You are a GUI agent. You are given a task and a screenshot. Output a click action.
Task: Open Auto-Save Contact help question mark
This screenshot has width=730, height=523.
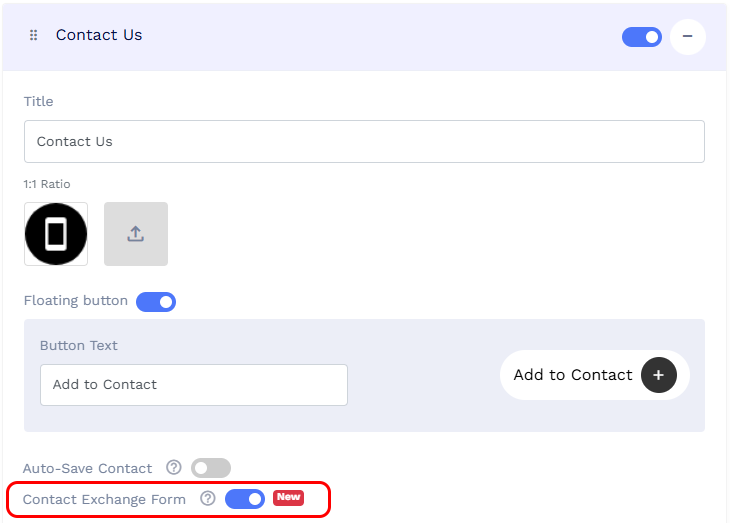(x=174, y=467)
